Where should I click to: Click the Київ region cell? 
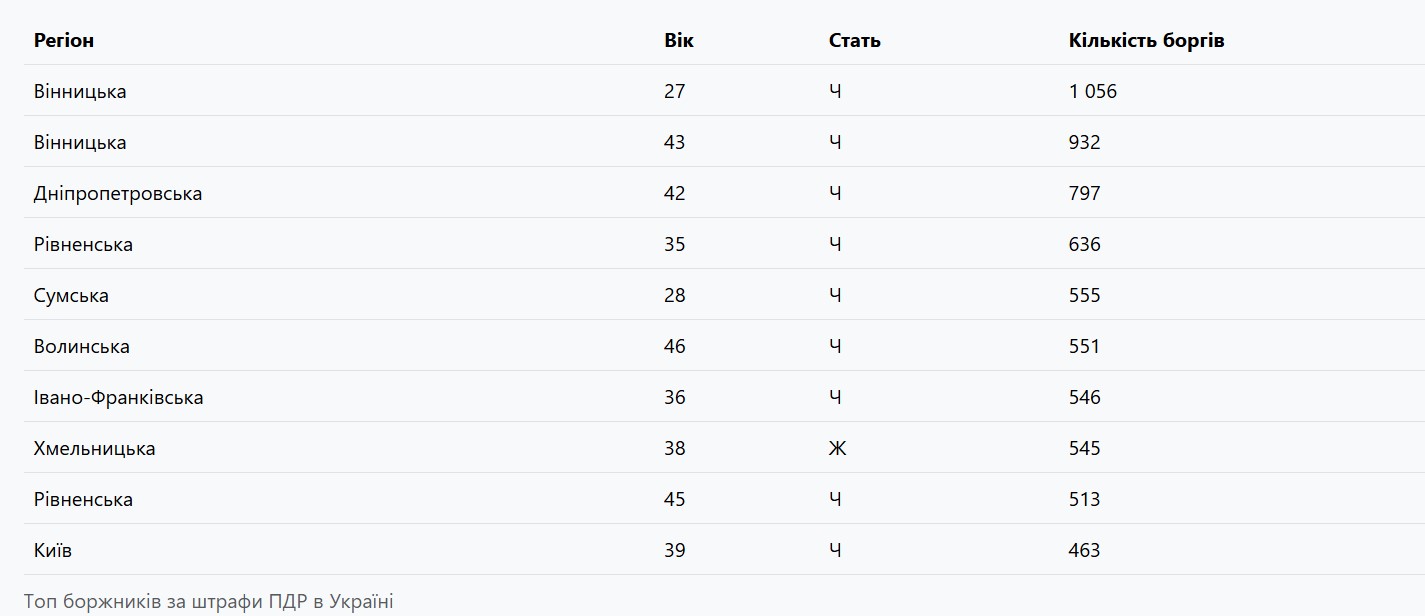coord(53,550)
